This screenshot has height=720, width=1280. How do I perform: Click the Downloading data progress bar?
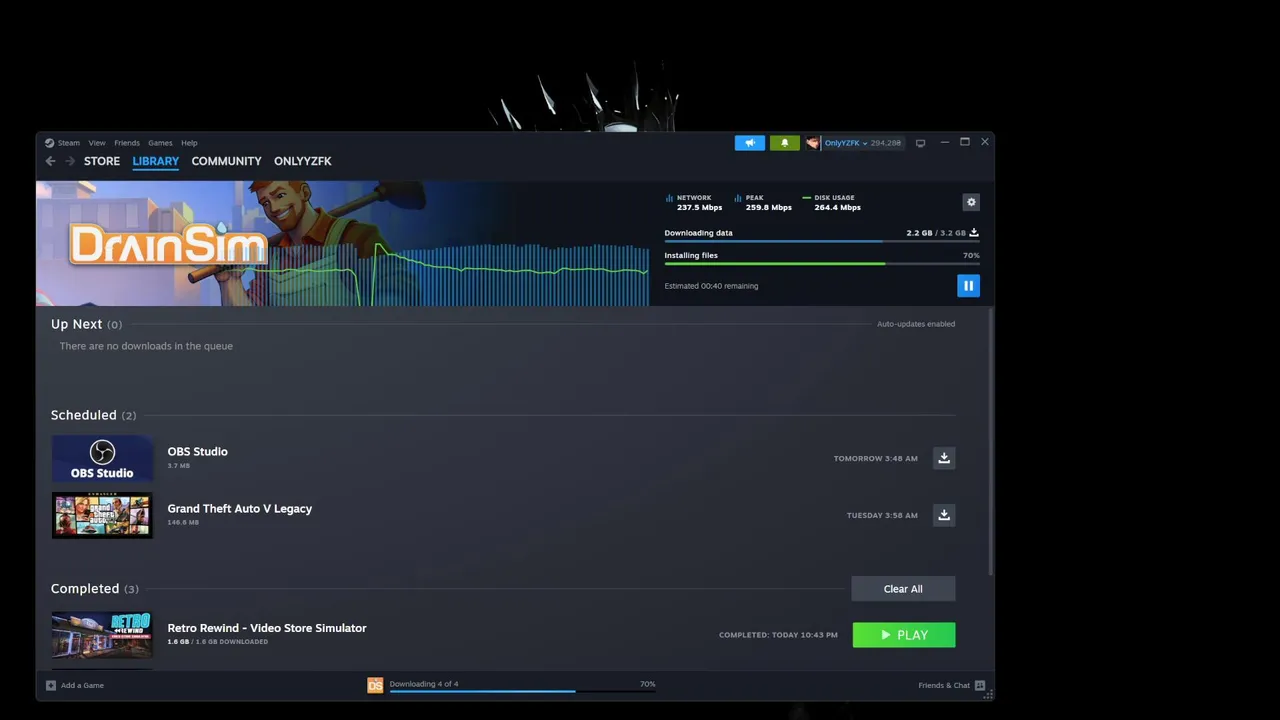pyautogui.click(x=822, y=241)
